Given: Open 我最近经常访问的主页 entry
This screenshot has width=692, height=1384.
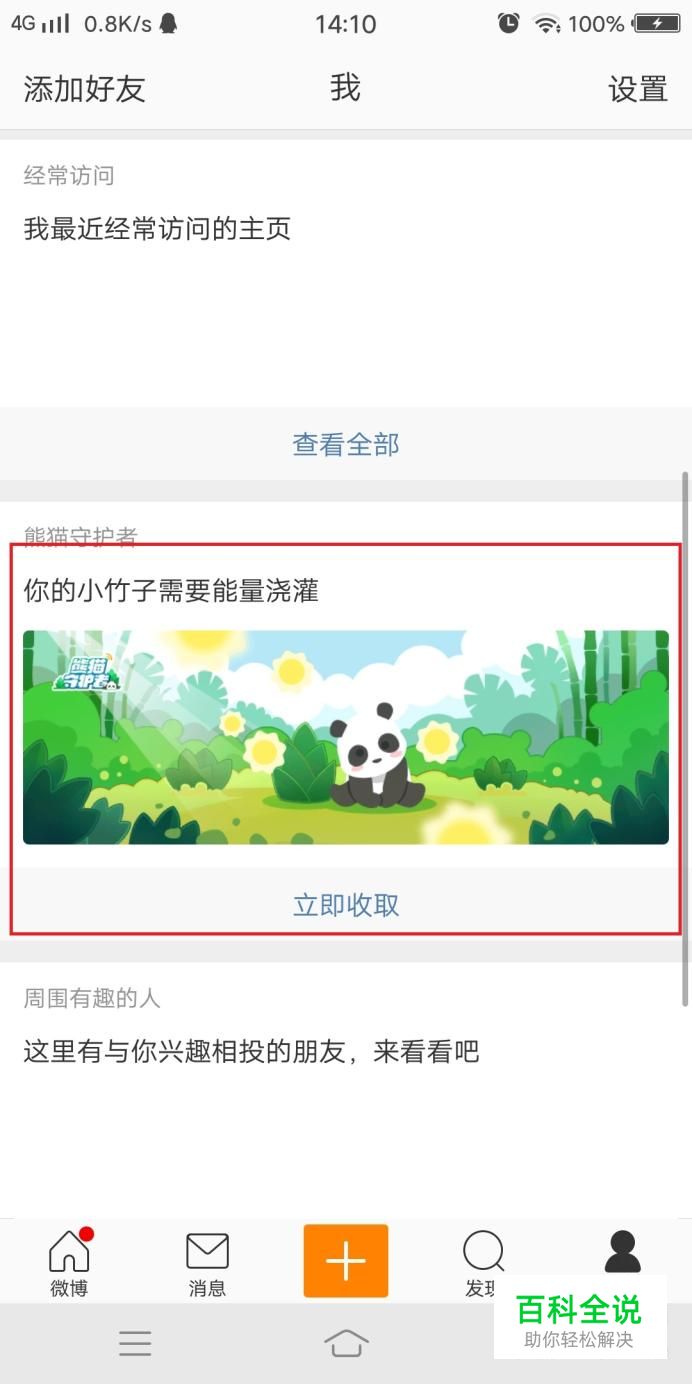Looking at the screenshot, I should (157, 229).
